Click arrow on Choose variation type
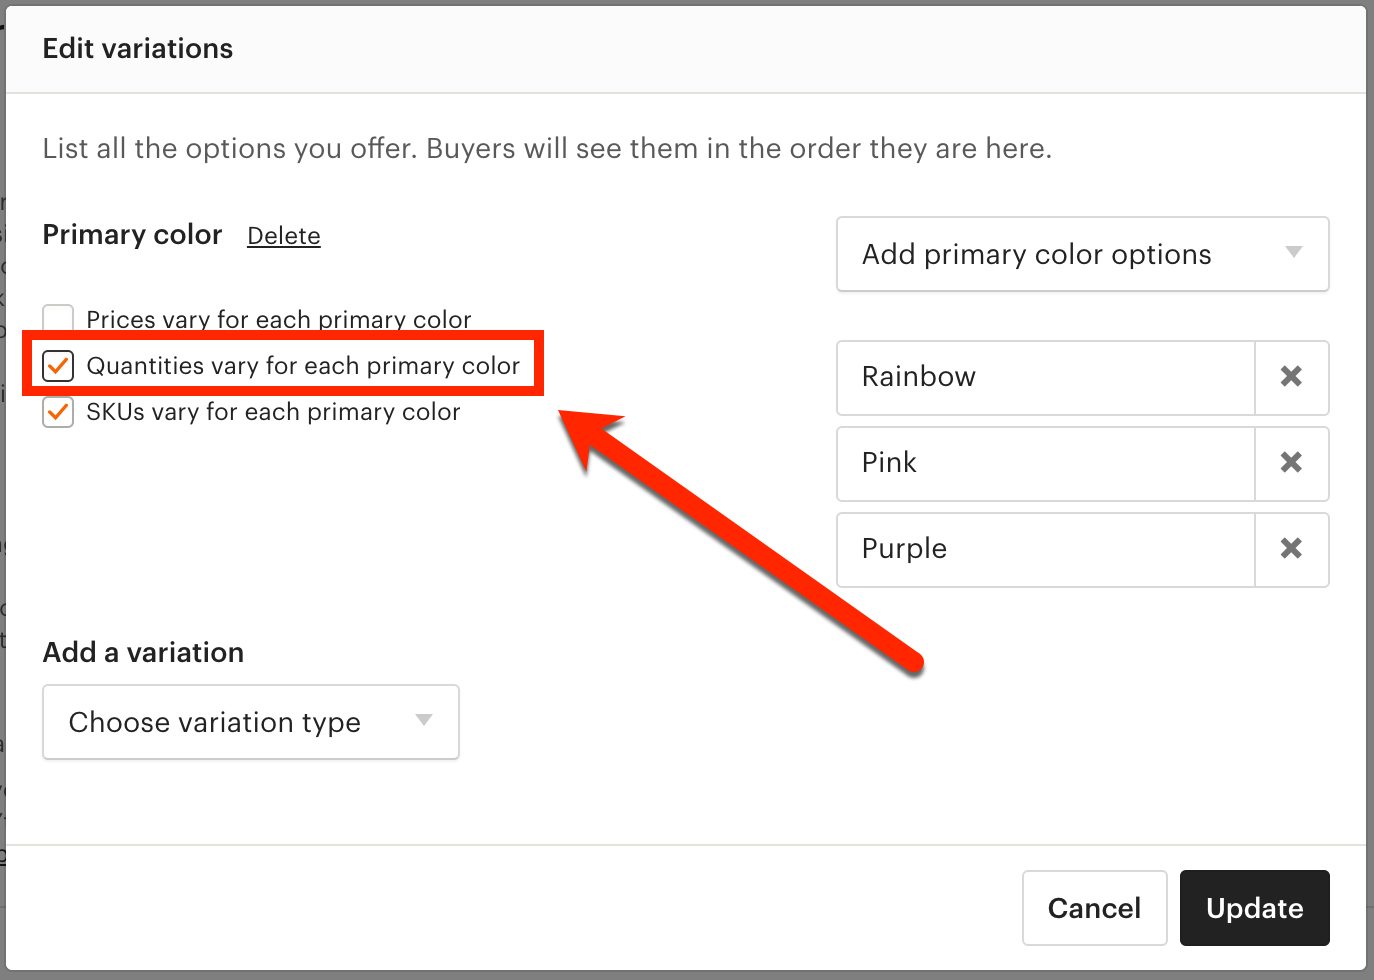This screenshot has height=980, width=1374. point(424,721)
